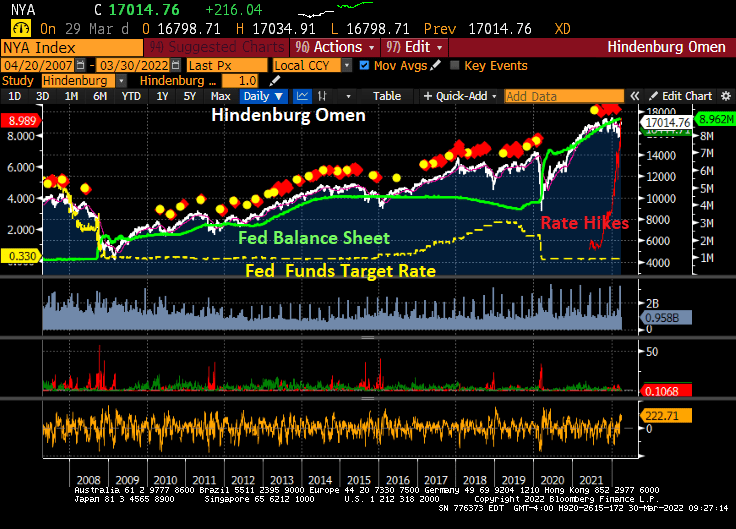This screenshot has width=736, height=529.
Task: Click the Table view button
Action: 386,96
